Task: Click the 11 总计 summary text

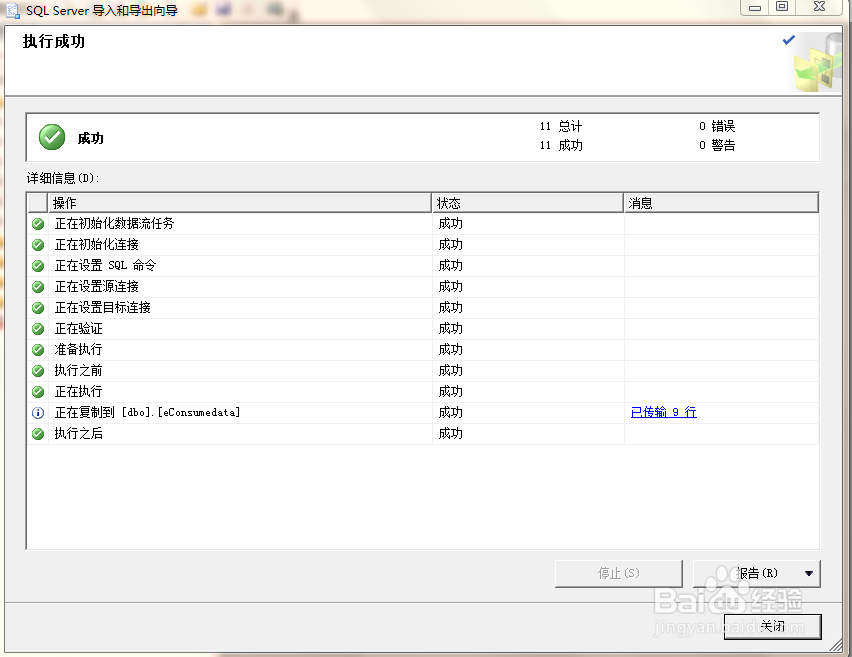Action: (561, 126)
